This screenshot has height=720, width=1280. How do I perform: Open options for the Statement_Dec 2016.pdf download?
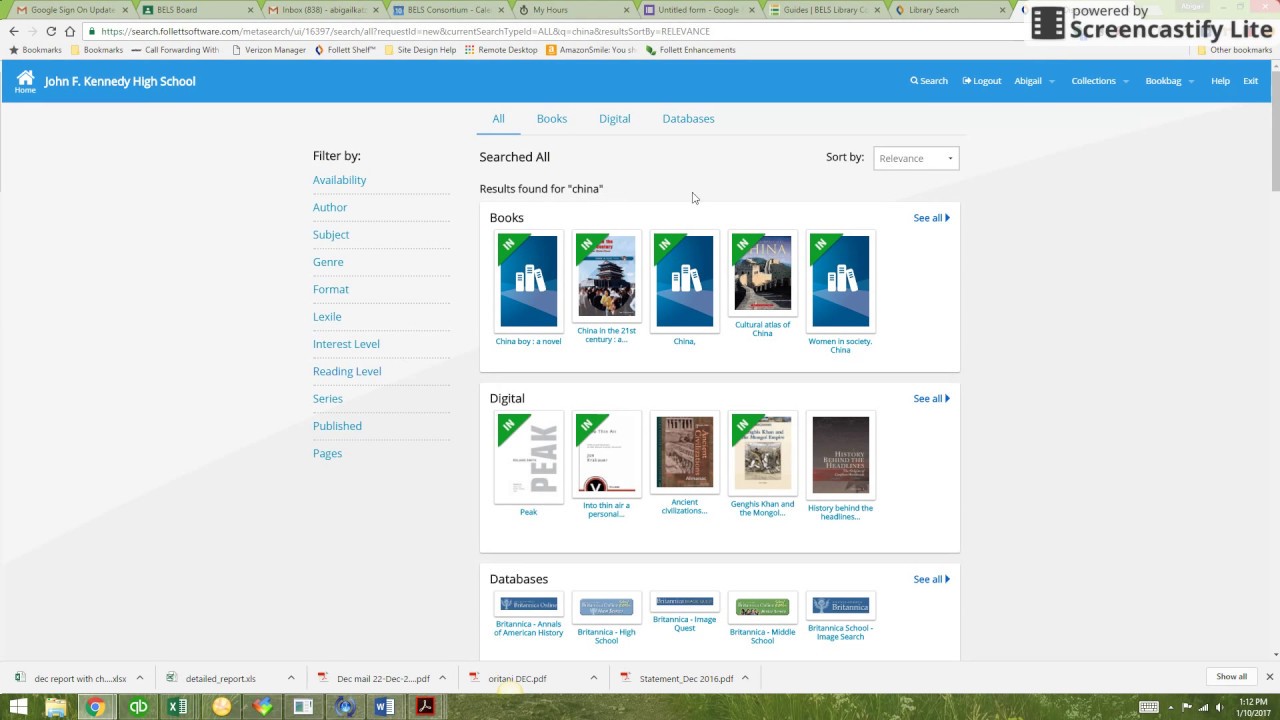point(744,678)
